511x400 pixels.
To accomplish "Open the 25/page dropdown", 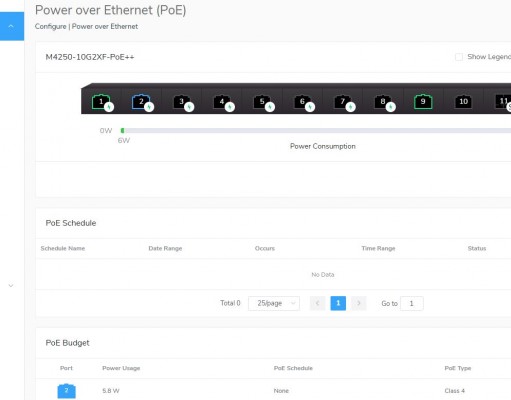I will tap(274, 303).
